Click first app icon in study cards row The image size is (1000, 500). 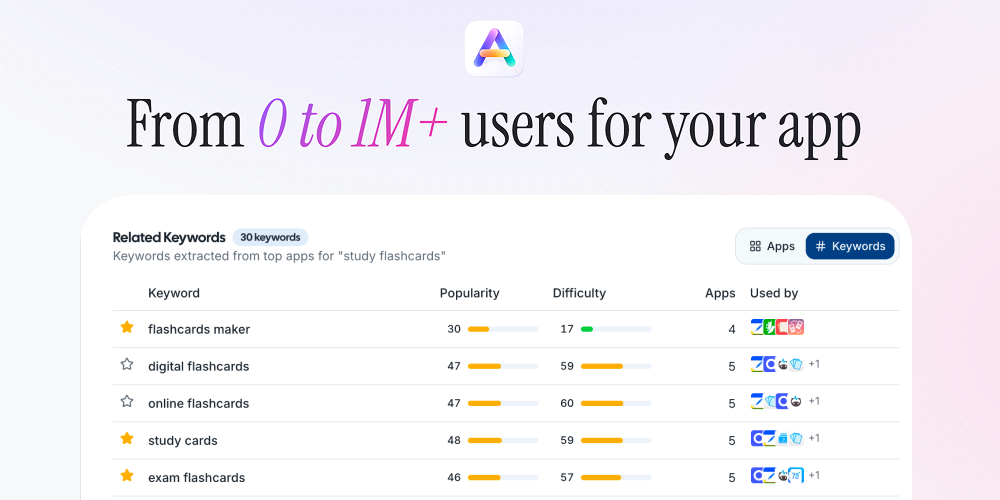(758, 439)
